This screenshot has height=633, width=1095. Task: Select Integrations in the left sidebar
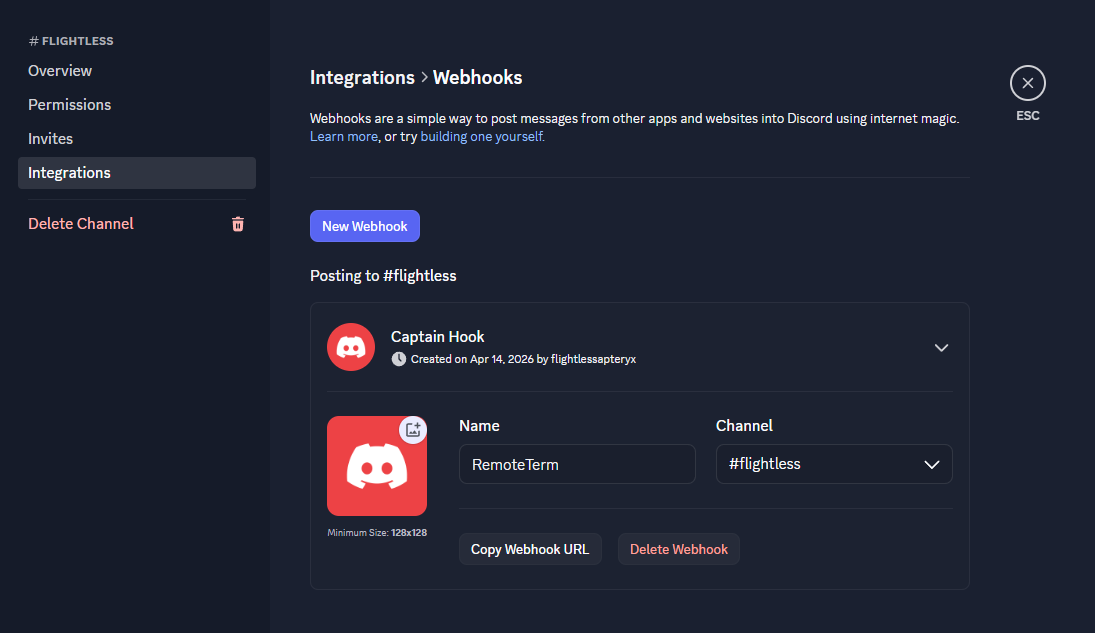[69, 173]
